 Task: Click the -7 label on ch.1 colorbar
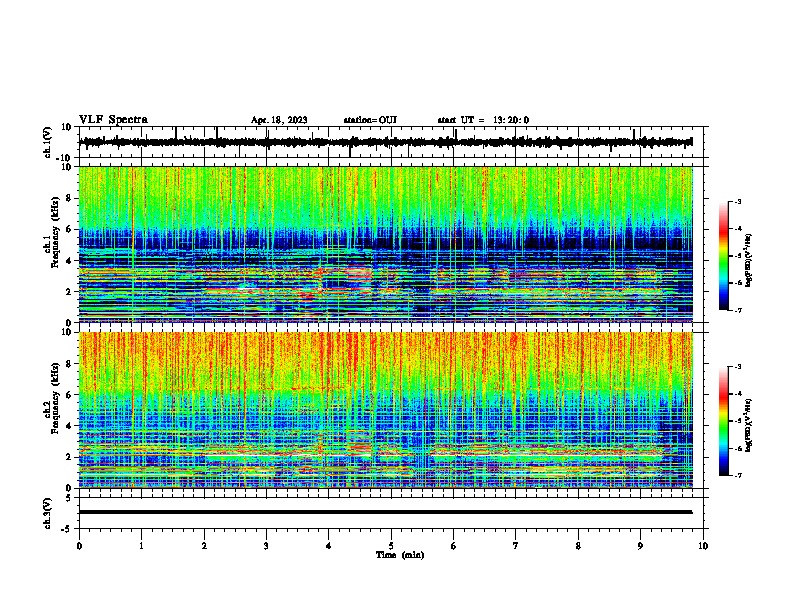(x=738, y=310)
